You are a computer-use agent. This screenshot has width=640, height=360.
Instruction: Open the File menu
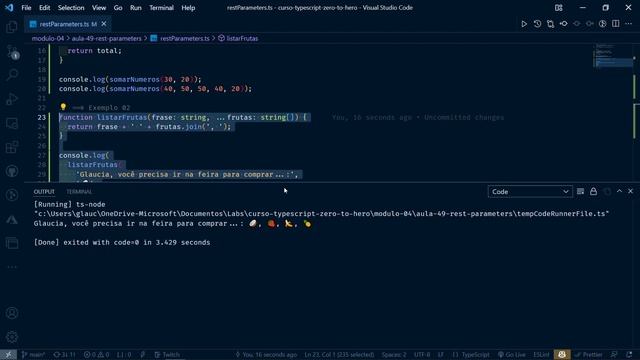pyautogui.click(x=26, y=8)
